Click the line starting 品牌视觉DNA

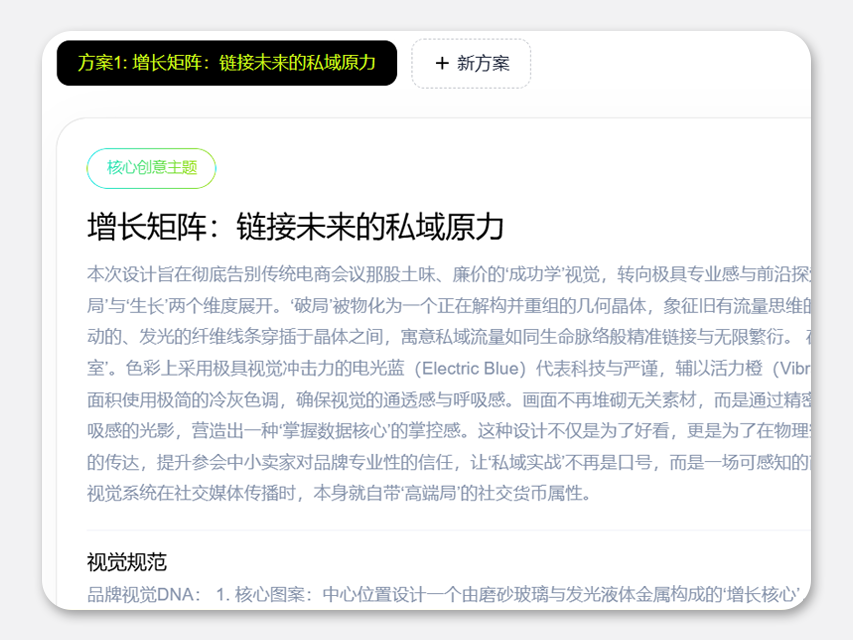pos(444,594)
